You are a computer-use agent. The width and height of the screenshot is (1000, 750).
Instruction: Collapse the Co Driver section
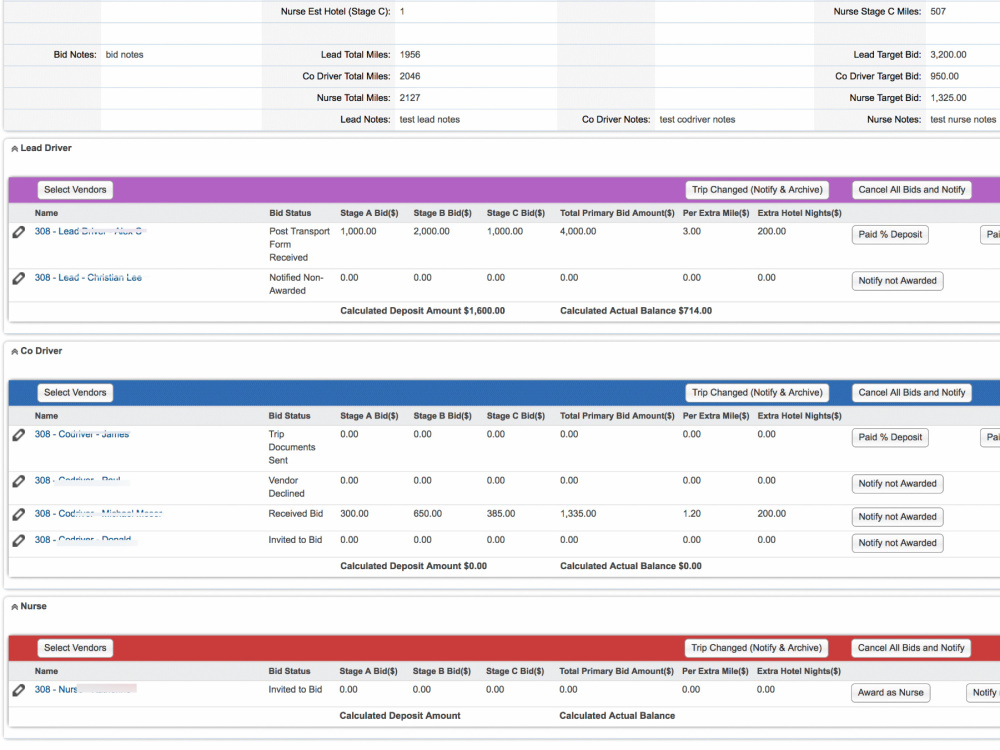[x=15, y=351]
